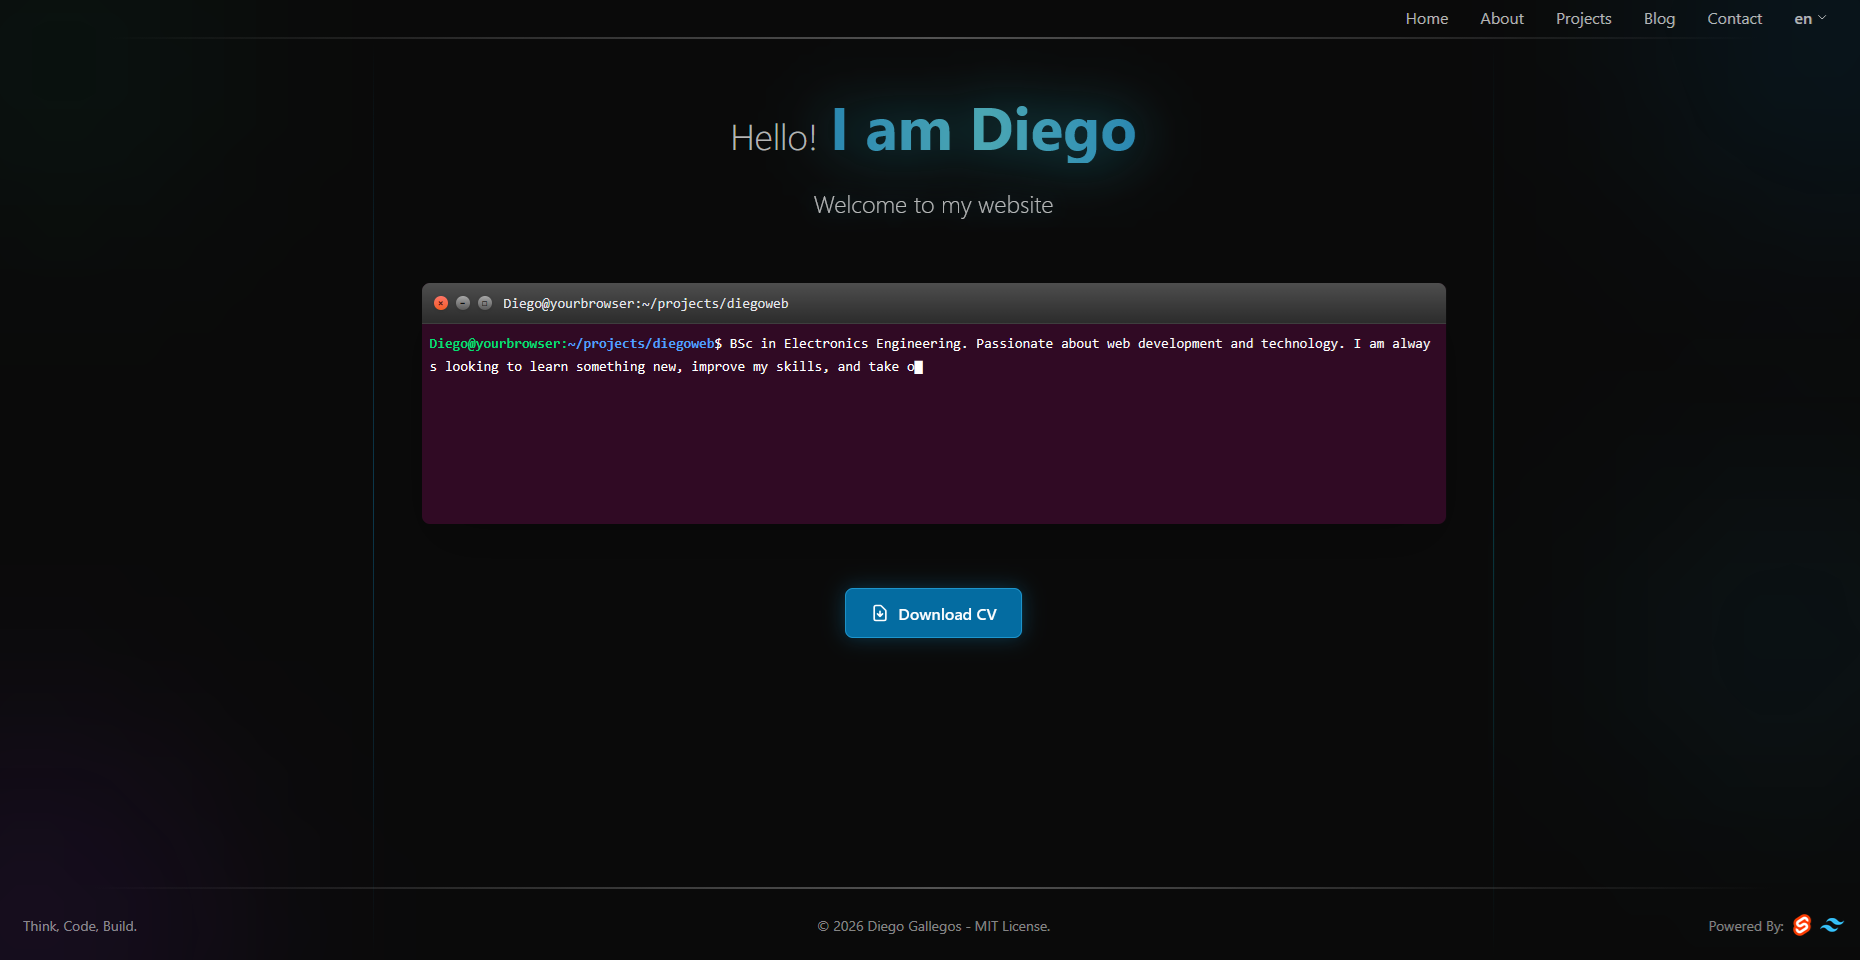Click the green prompt text Diego@yourbrowser
This screenshot has width=1860, height=960.
495,343
